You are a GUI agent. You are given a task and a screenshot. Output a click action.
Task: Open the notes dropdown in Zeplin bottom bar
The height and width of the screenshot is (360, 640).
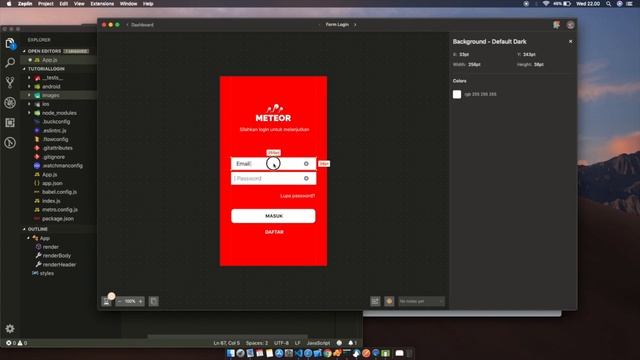tap(421, 301)
